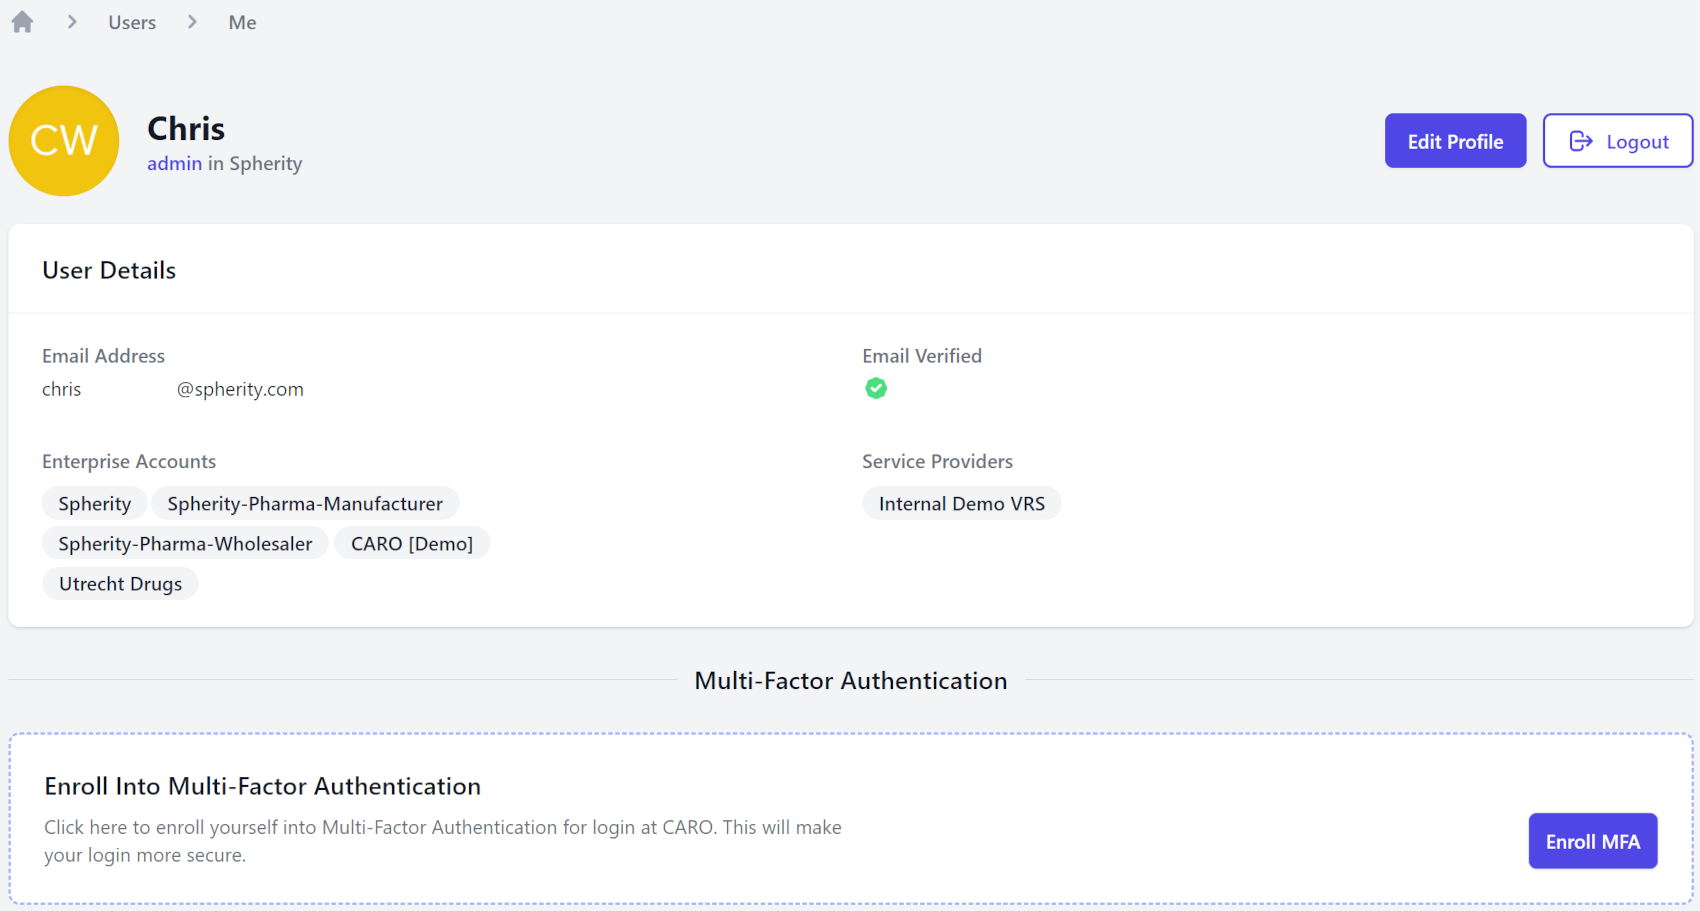Click the logout arrow icon
Image resolution: width=1700 pixels, height=911 pixels.
1581,141
